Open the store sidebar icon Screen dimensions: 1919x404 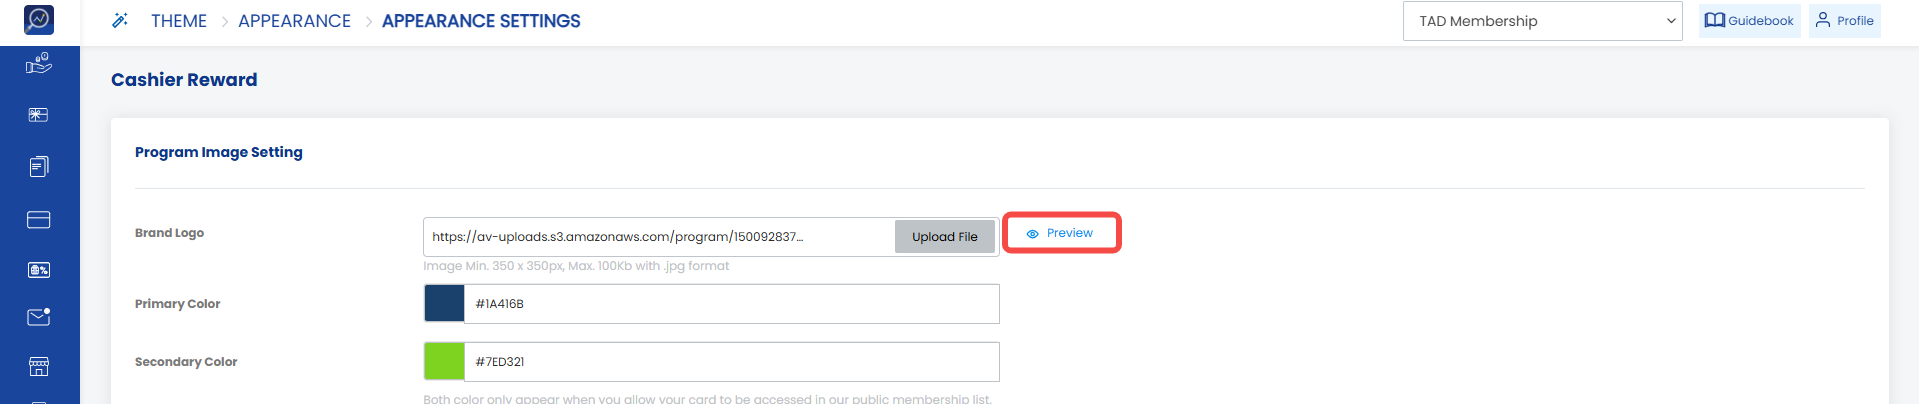(x=39, y=367)
